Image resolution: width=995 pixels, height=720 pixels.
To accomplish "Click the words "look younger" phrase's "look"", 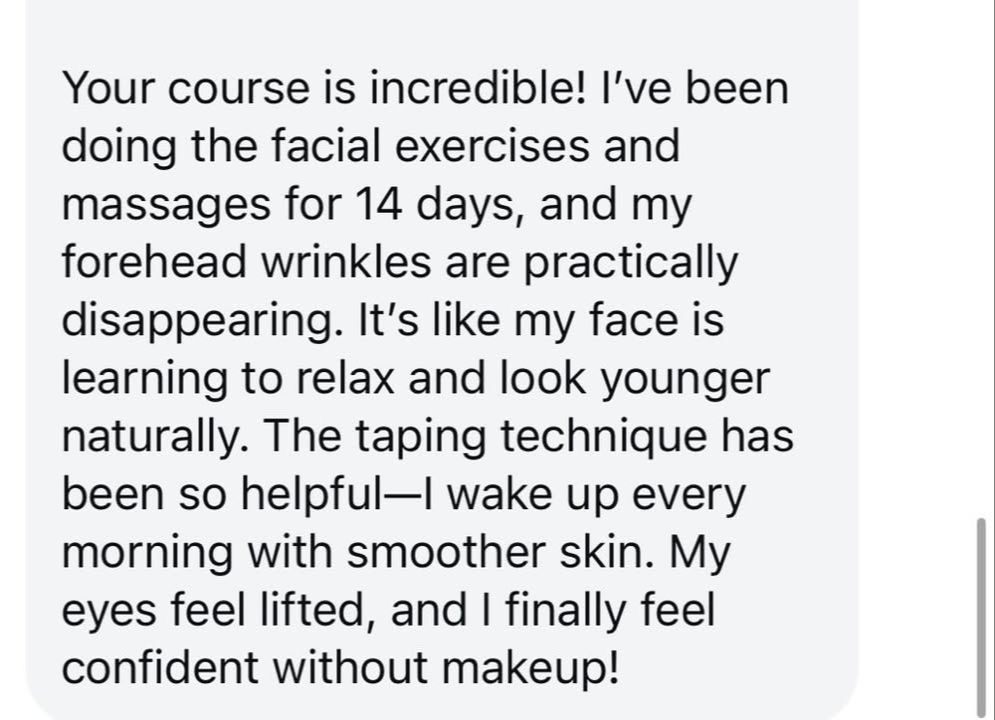I will click(543, 378).
